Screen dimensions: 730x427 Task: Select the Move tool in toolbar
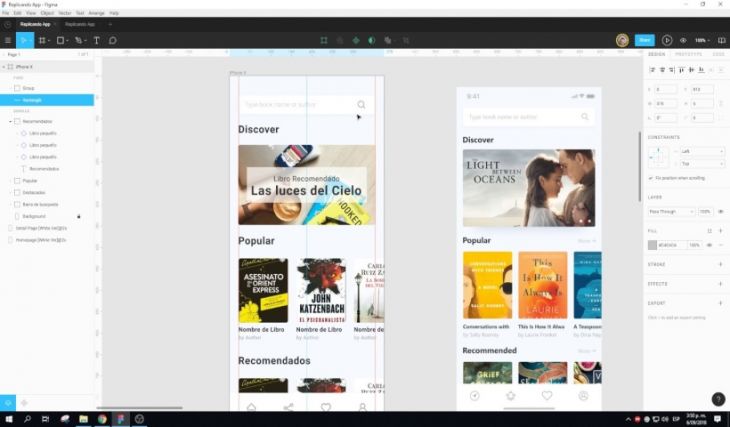[x=23, y=41]
